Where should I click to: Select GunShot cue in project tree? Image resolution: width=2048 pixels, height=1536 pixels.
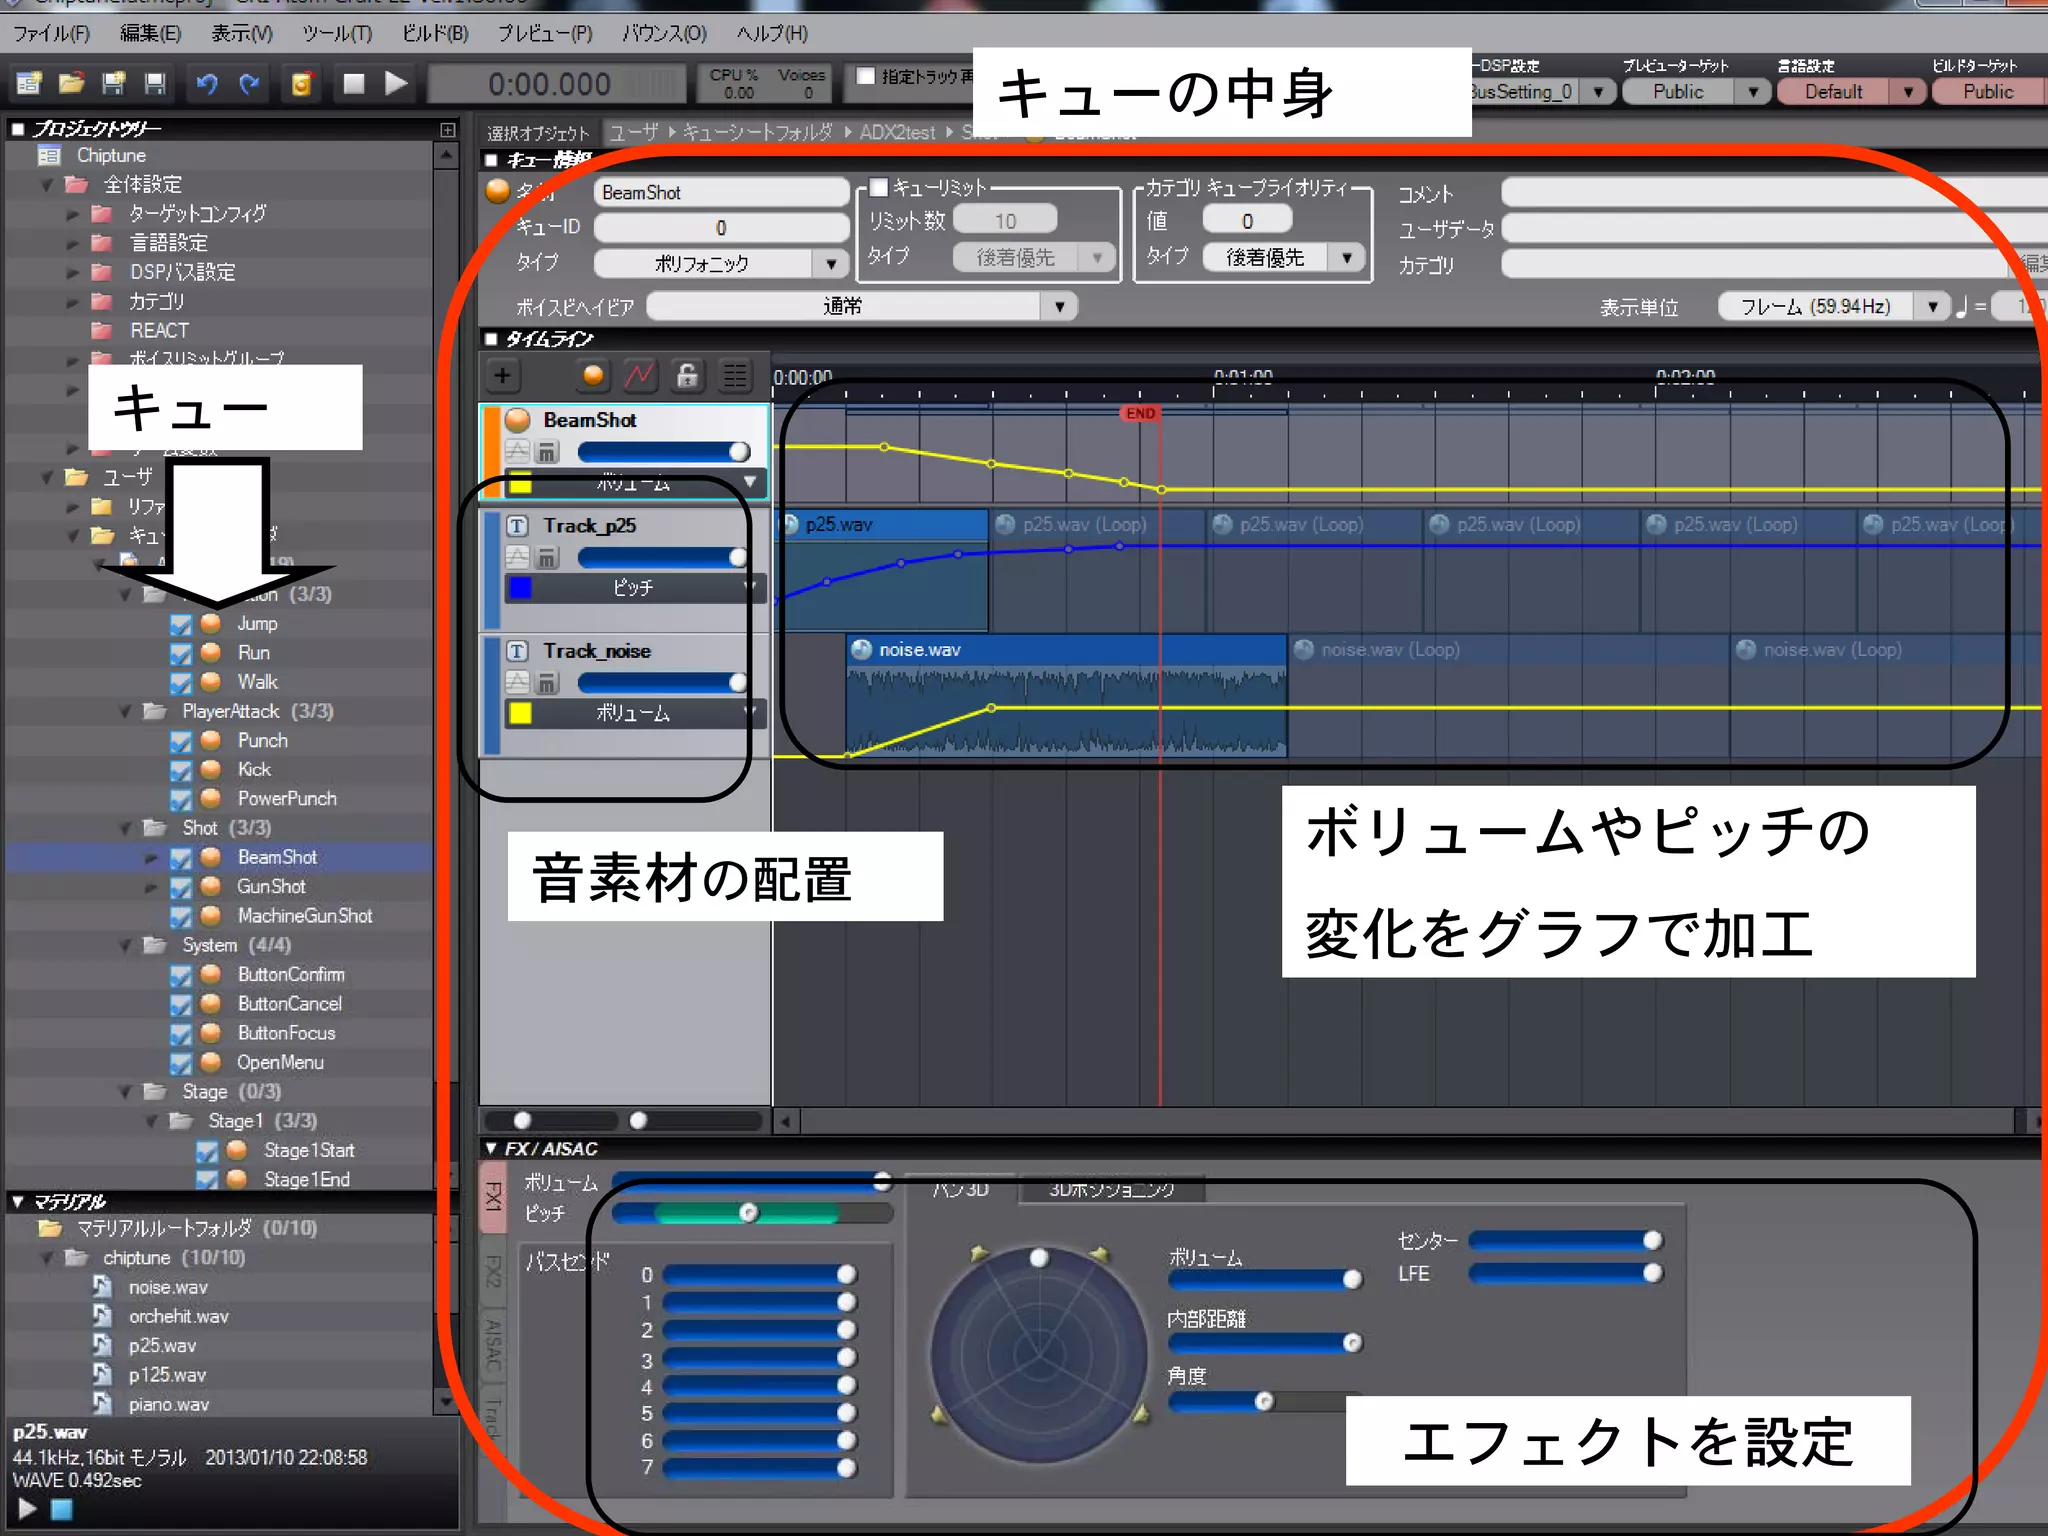coord(271,887)
